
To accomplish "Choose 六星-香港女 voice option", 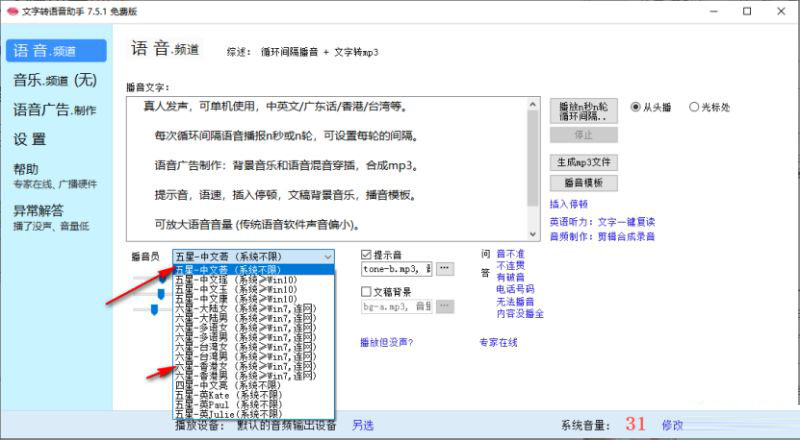I will 254,366.
